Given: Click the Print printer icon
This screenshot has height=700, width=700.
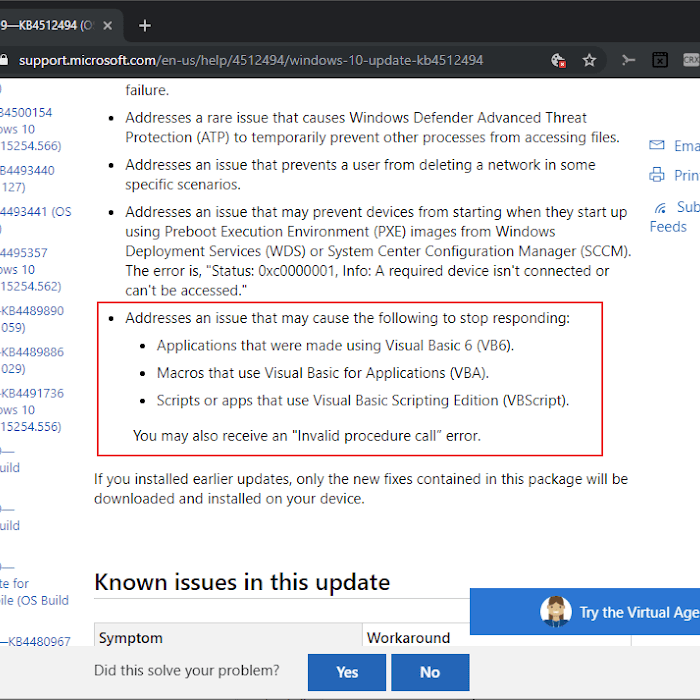Looking at the screenshot, I should tap(657, 175).
